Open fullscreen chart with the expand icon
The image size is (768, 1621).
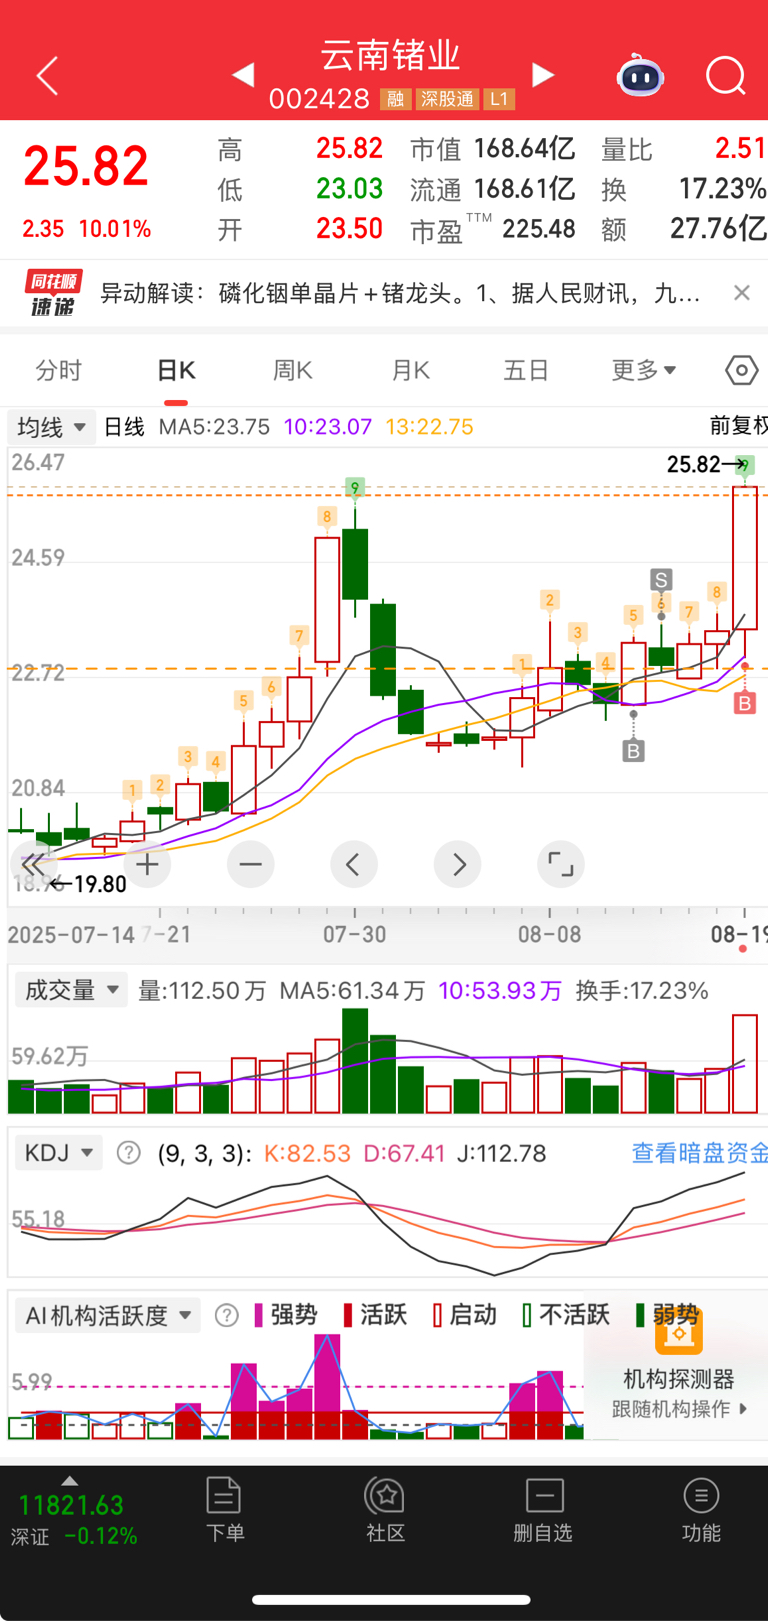click(x=561, y=864)
